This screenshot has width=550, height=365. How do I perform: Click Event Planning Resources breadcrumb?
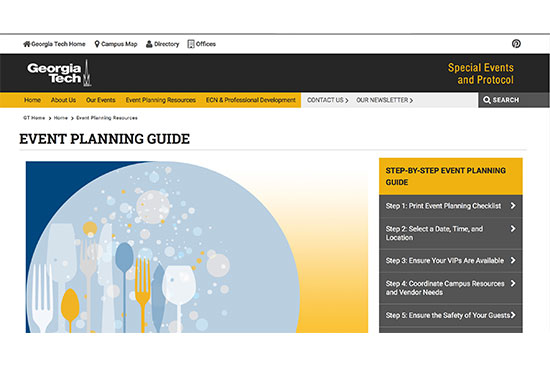(107, 118)
